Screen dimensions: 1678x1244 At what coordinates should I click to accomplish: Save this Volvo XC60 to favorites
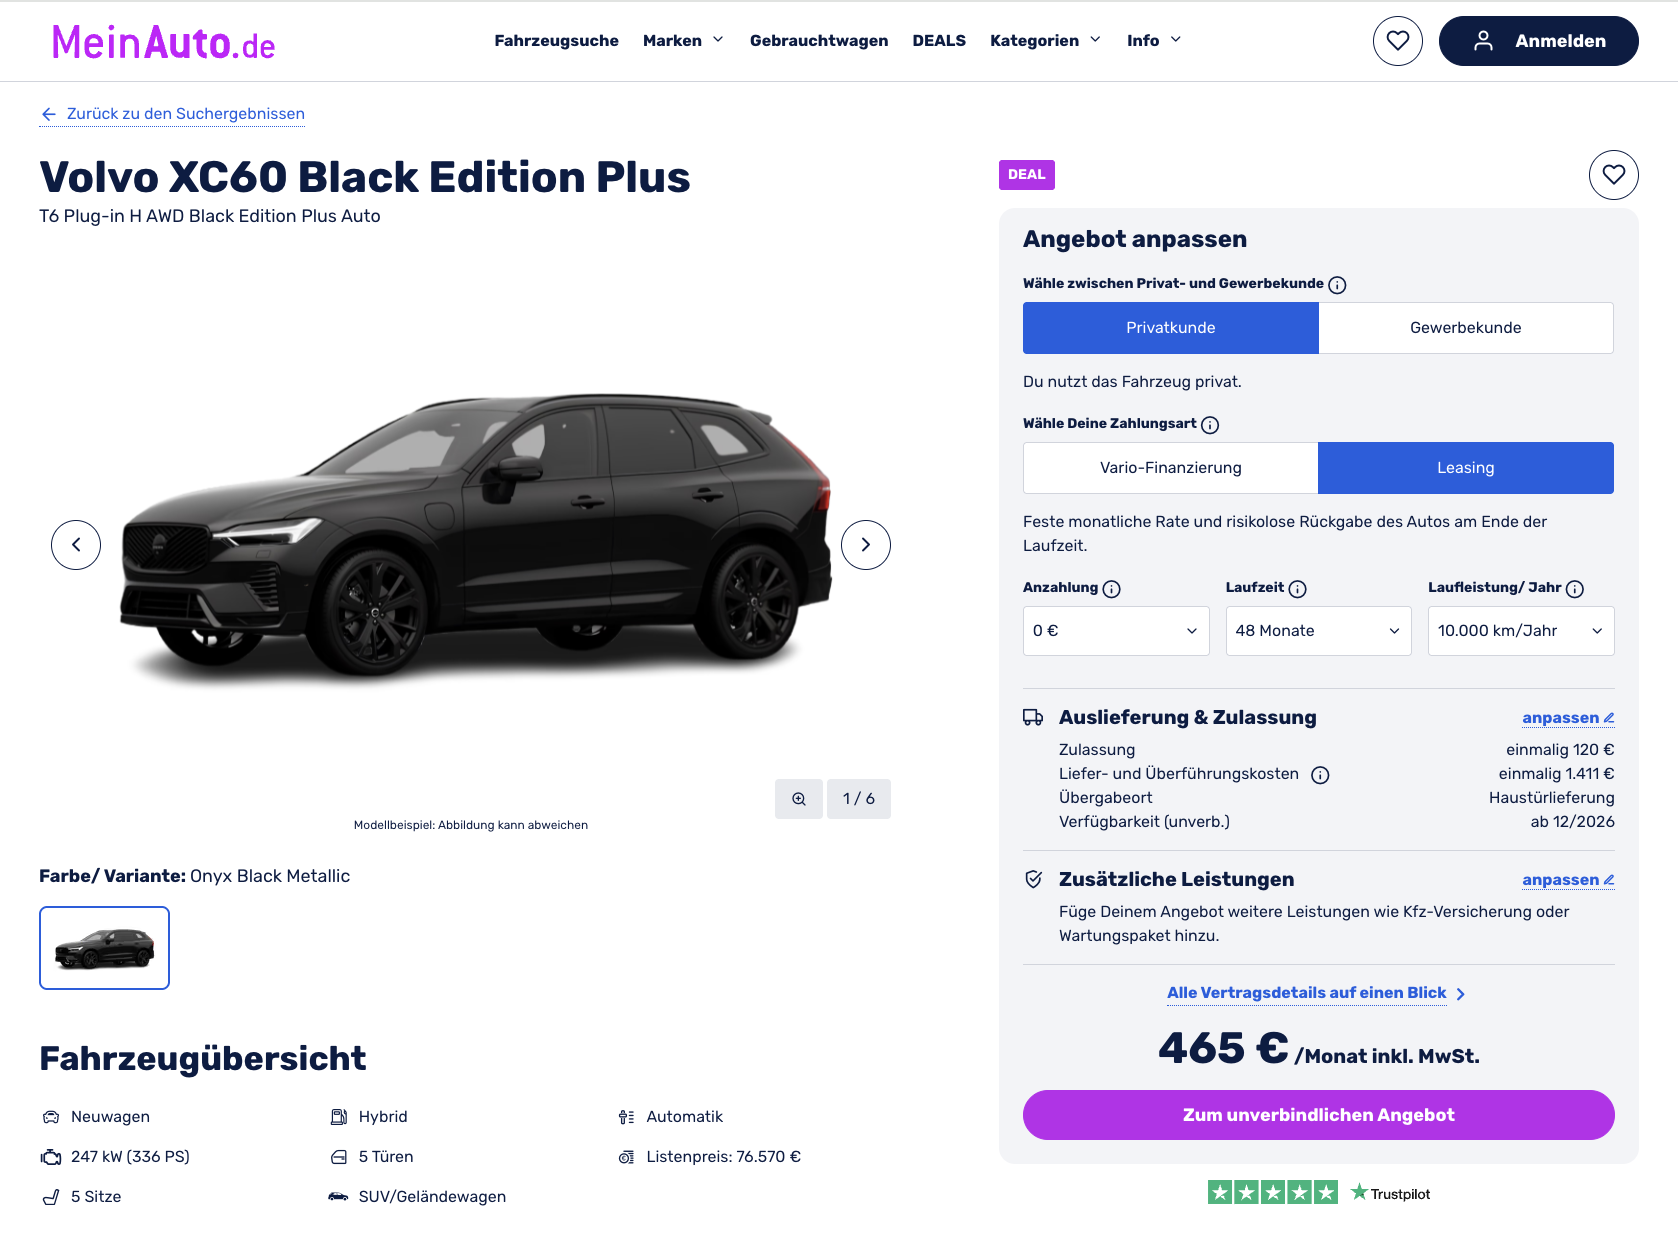(1613, 175)
